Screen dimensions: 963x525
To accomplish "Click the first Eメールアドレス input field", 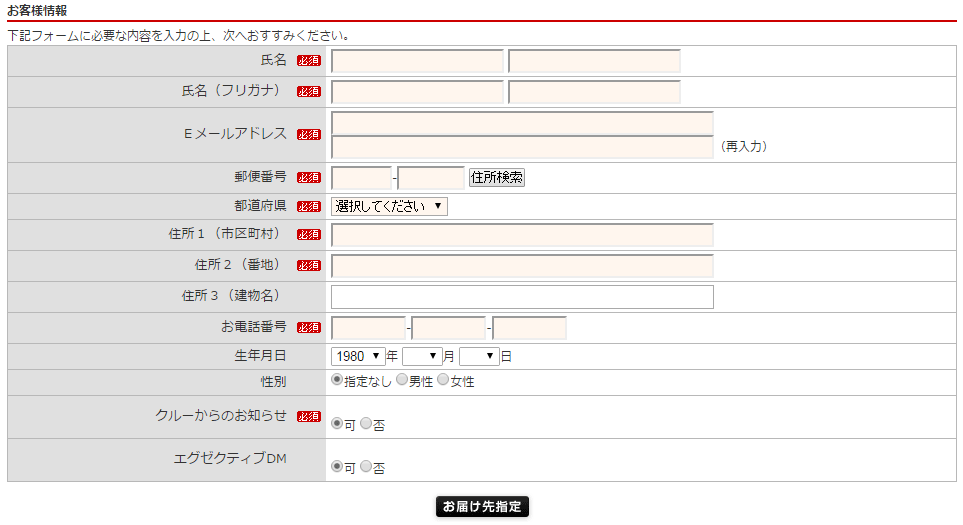I will 522,123.
